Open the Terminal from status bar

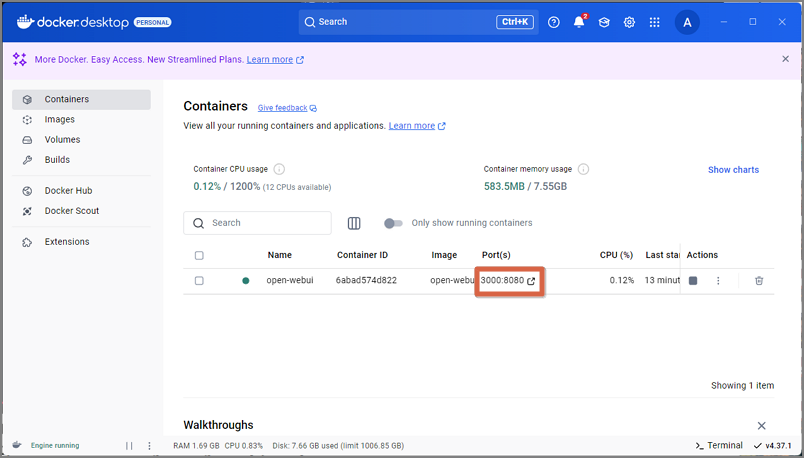pyautogui.click(x=719, y=445)
